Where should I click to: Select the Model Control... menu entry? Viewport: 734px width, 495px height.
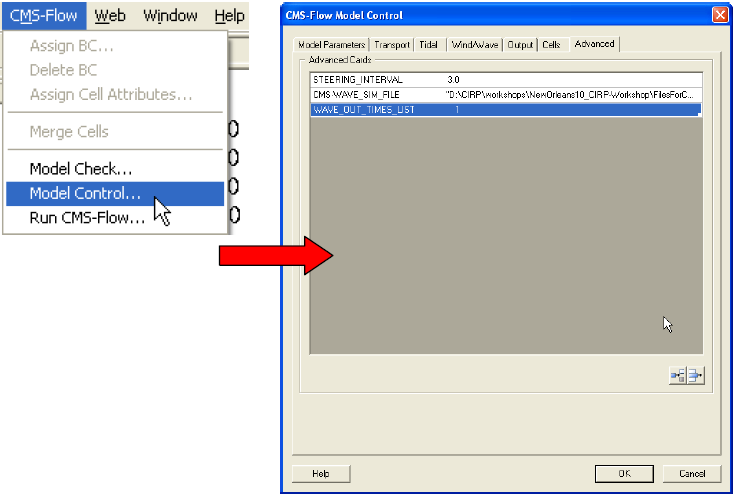click(x=115, y=193)
